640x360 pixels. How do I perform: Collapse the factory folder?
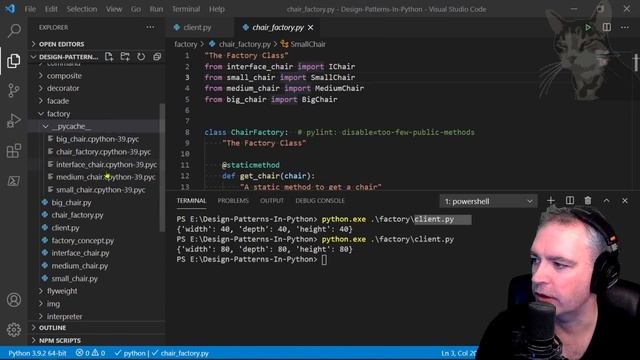click(x=58, y=114)
